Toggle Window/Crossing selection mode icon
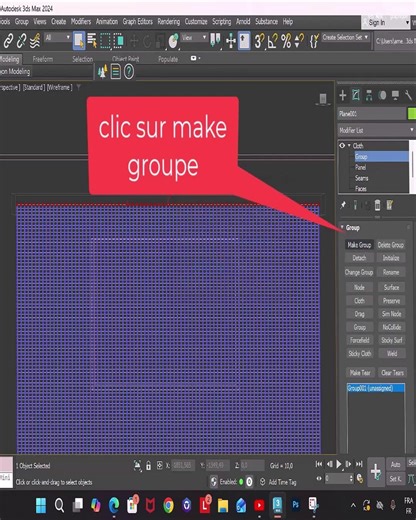The height and width of the screenshot is (520, 416). point(119,41)
